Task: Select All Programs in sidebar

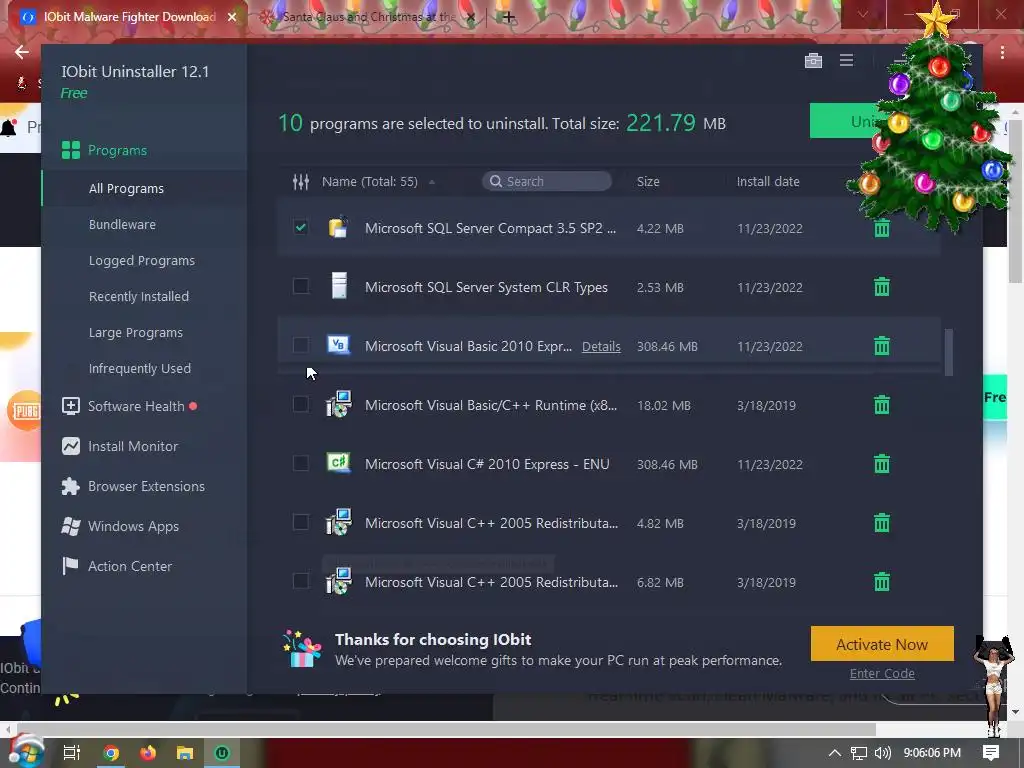Action: [126, 188]
